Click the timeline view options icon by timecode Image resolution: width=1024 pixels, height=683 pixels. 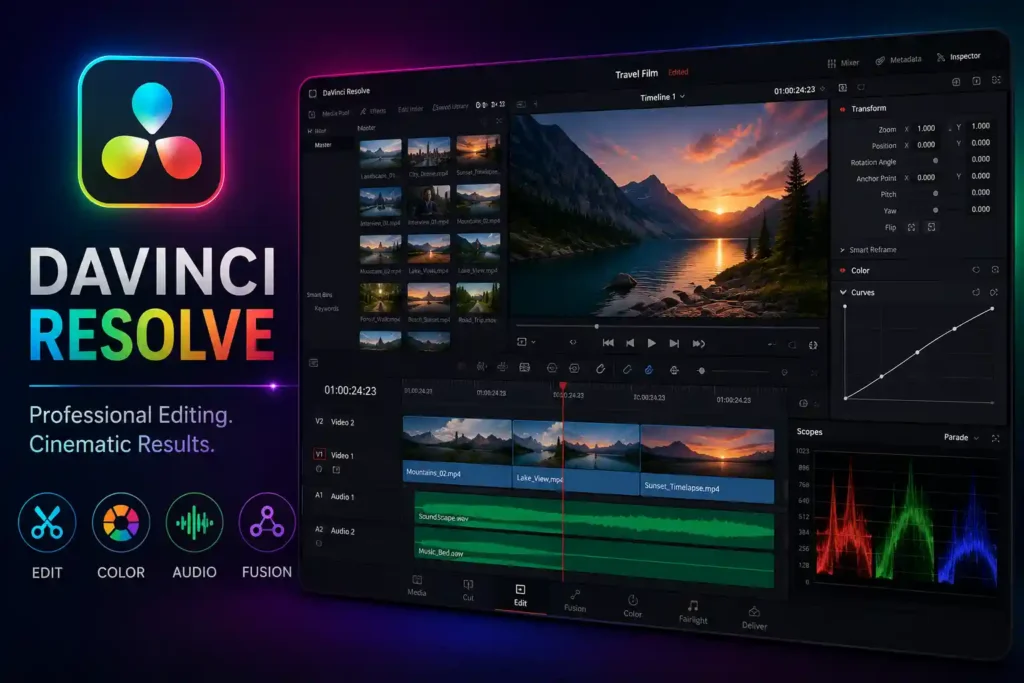click(x=313, y=362)
